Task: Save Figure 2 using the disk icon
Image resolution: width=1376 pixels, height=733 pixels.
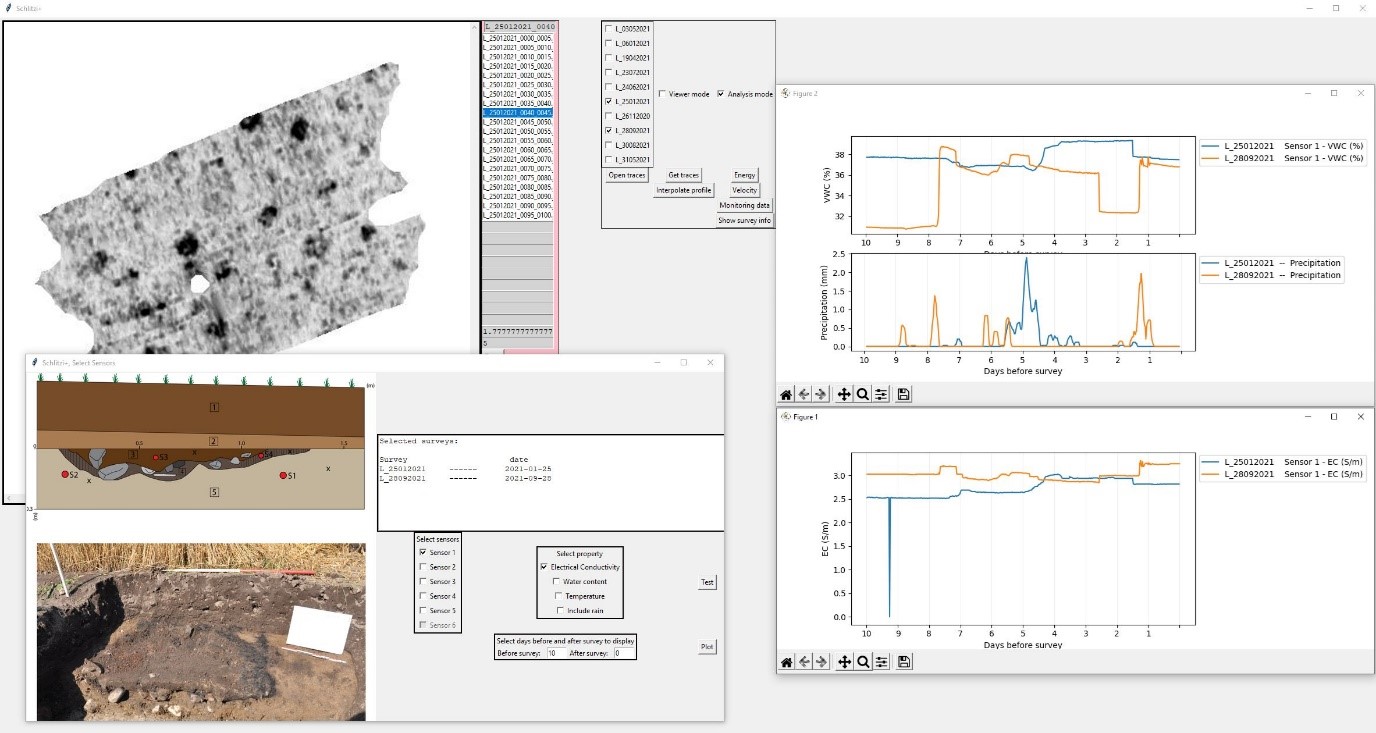Action: coord(904,395)
